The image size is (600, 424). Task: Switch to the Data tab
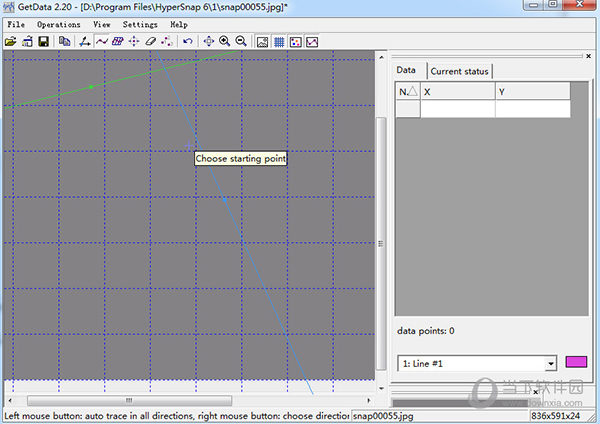coord(406,70)
